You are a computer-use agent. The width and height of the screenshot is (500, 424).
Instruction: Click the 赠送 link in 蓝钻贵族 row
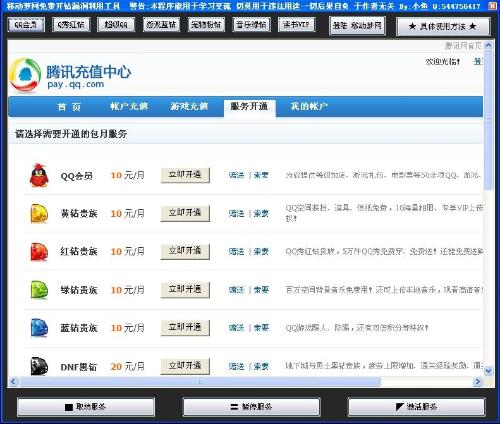click(x=237, y=328)
